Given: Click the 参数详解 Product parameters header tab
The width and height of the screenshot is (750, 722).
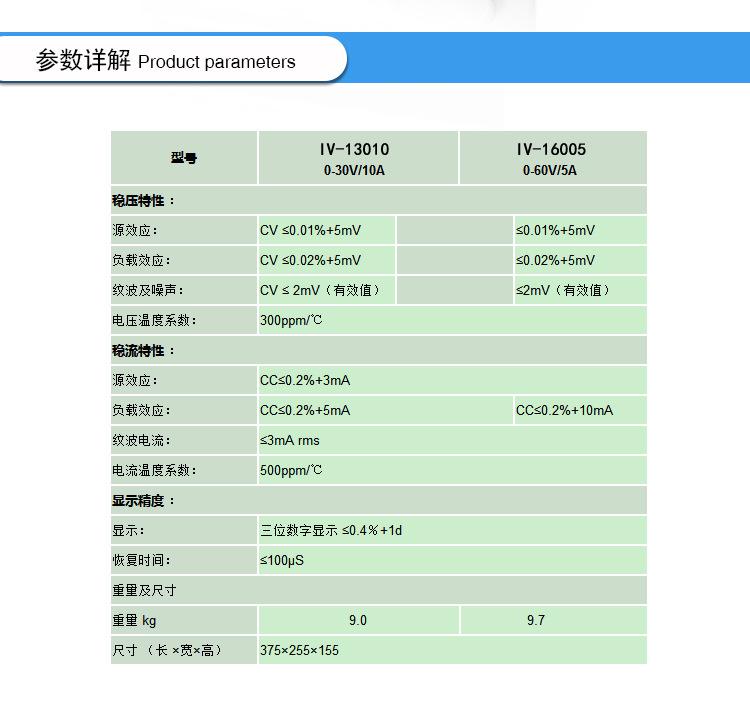Looking at the screenshot, I should [x=166, y=61].
